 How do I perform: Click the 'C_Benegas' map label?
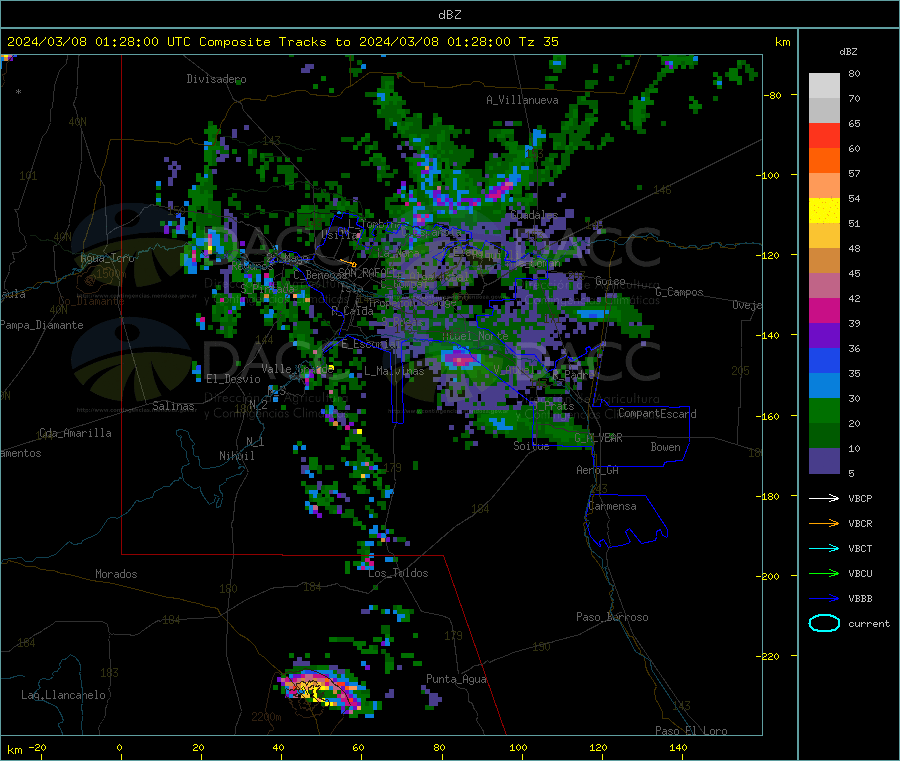(x=320, y=275)
